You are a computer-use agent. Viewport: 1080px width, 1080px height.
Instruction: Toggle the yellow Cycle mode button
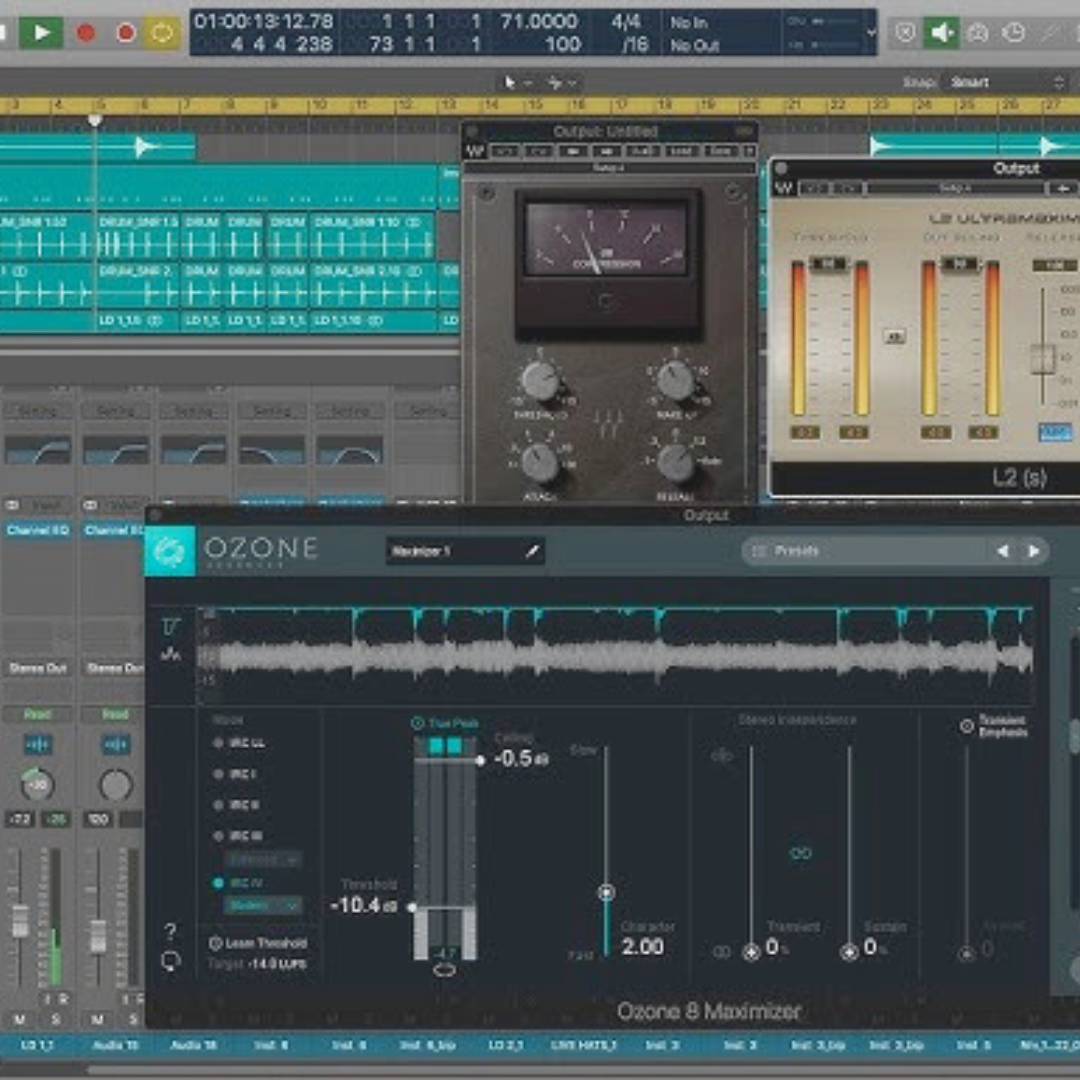point(161,32)
